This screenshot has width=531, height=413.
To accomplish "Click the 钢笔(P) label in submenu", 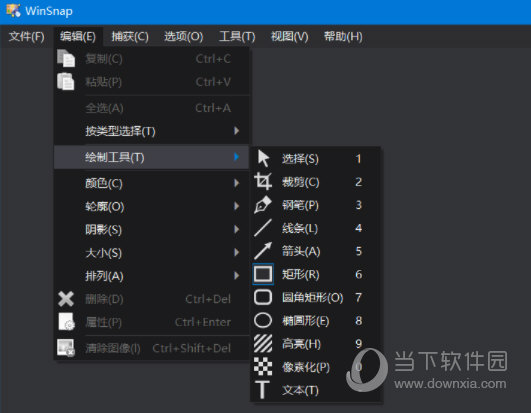I will [300, 205].
